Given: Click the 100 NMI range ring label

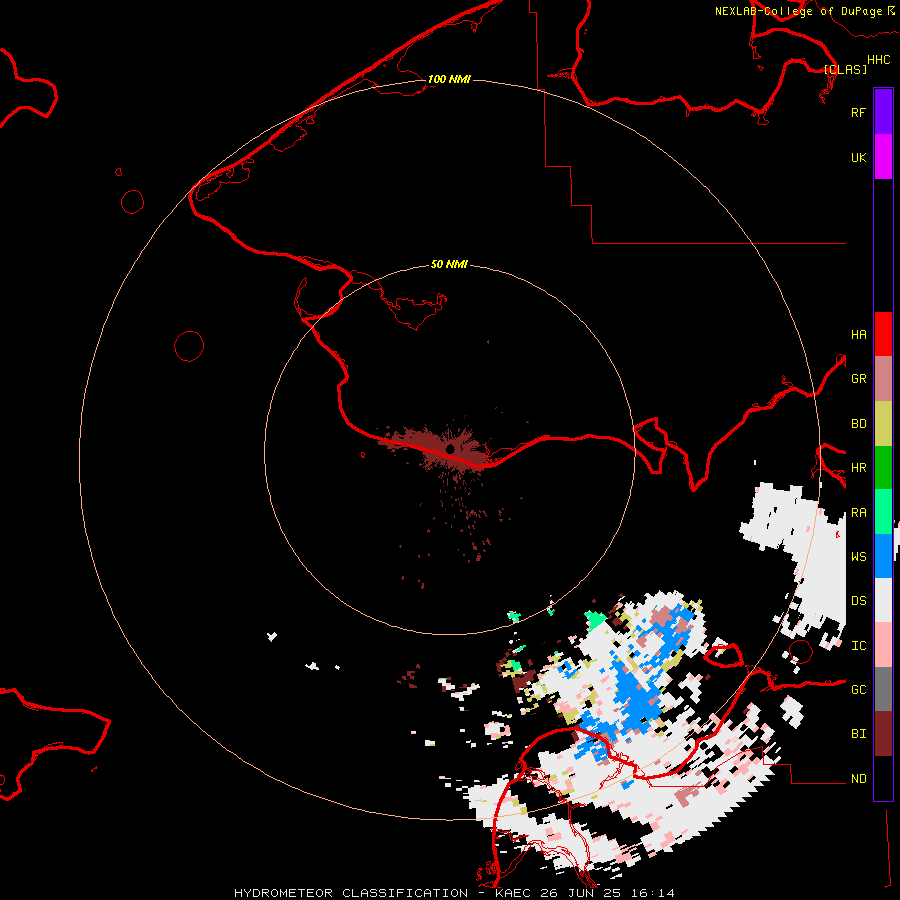Looking at the screenshot, I should (x=449, y=79).
